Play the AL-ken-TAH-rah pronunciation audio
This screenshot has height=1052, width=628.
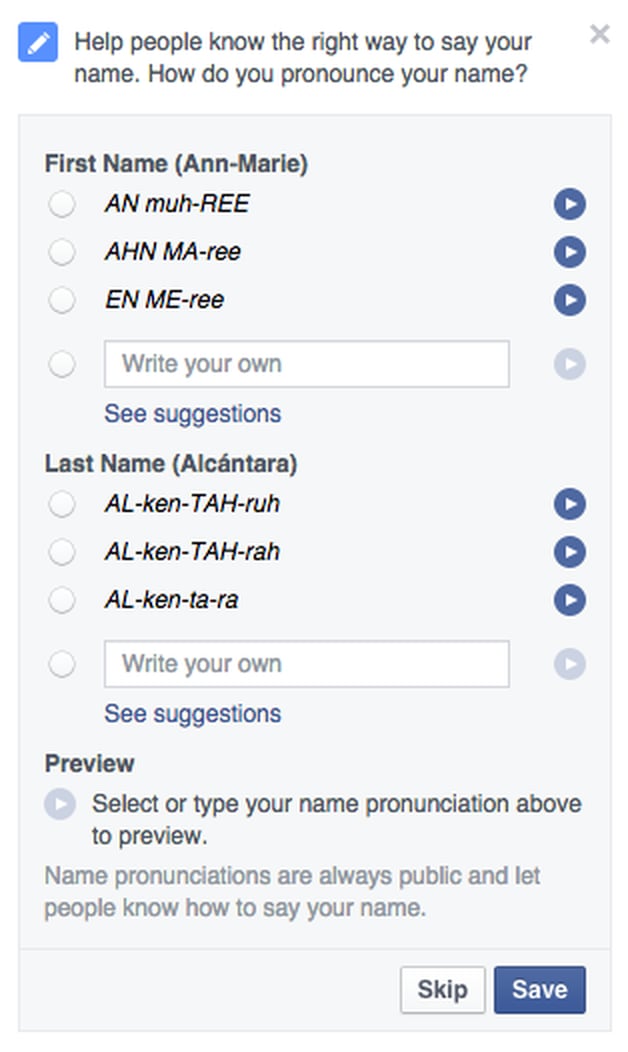click(x=570, y=552)
